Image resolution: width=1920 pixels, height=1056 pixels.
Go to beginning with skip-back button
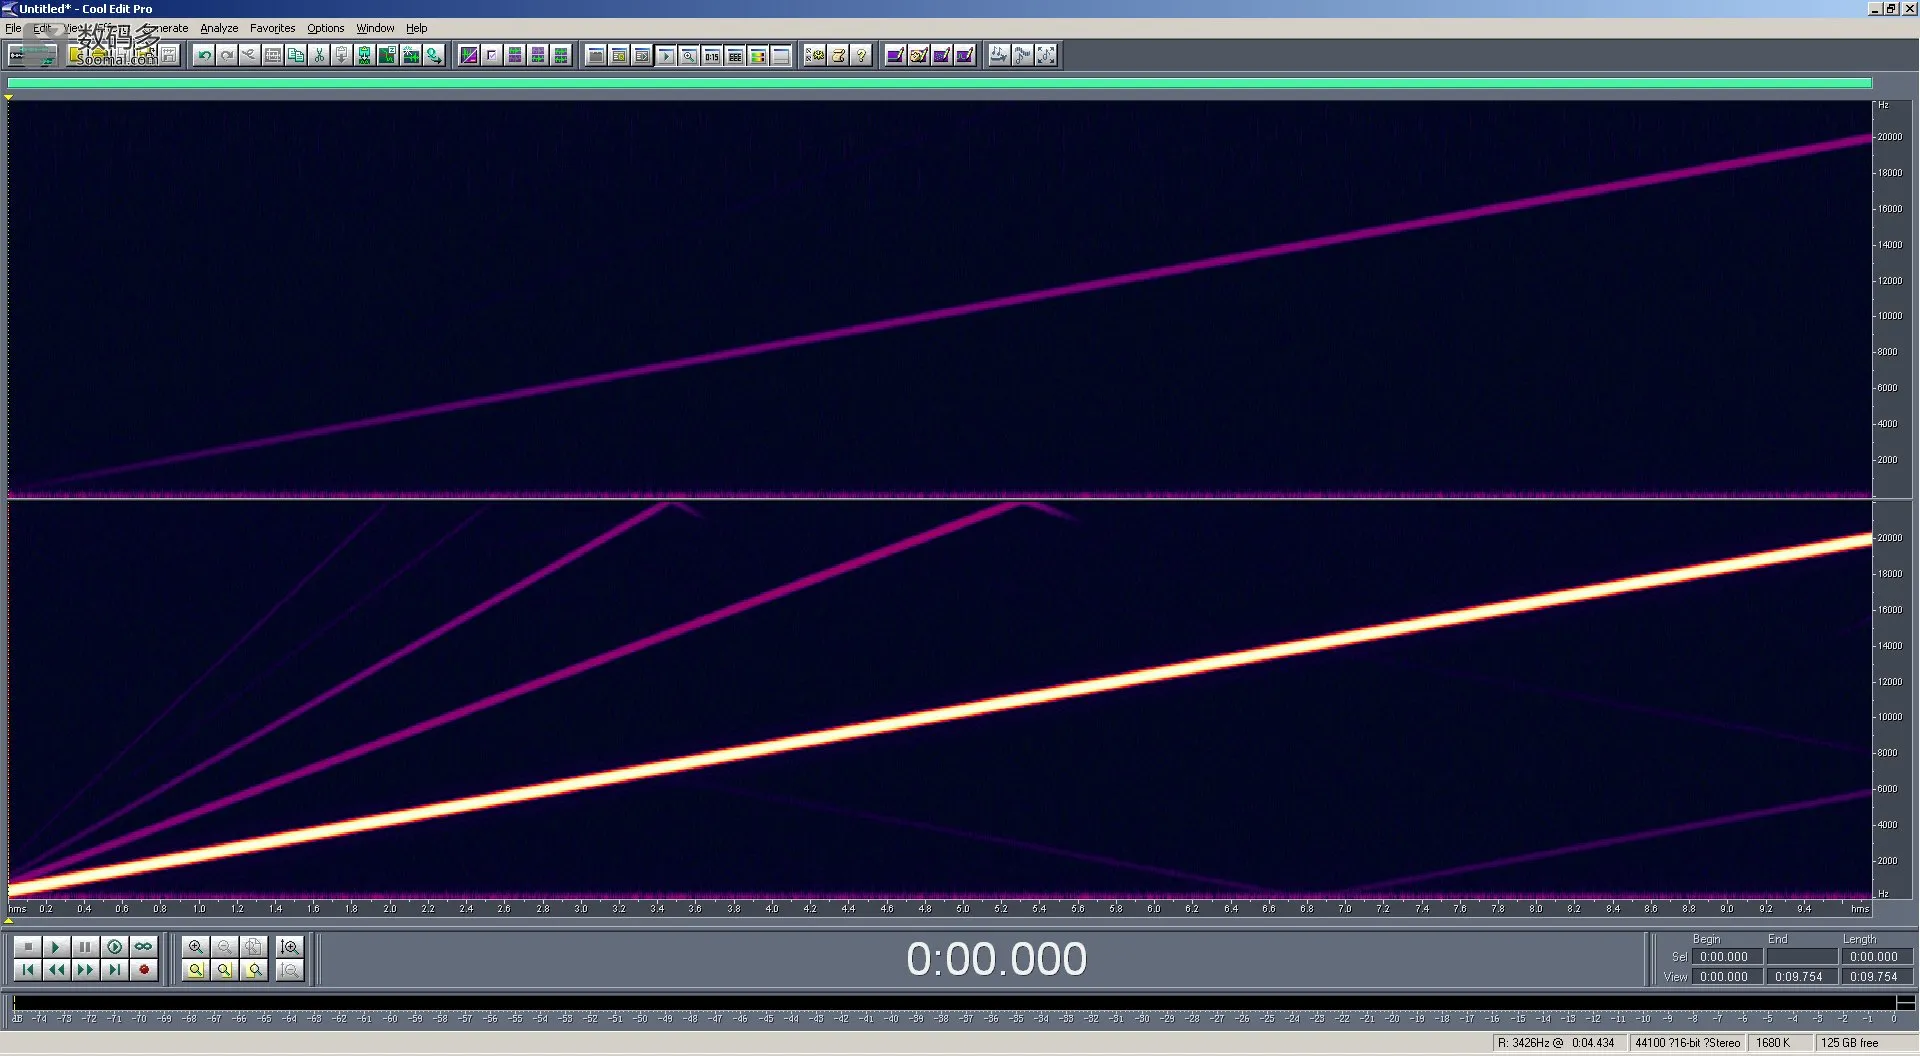click(x=27, y=969)
